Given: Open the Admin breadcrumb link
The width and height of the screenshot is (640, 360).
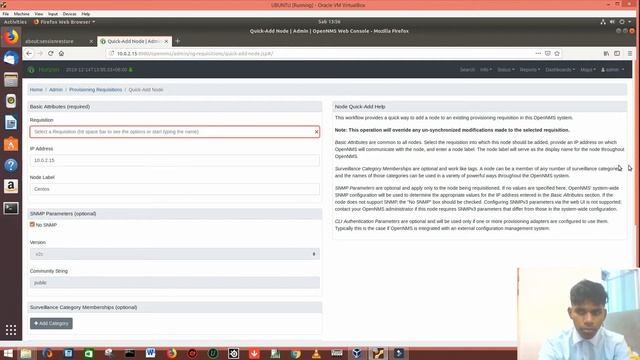Looking at the screenshot, I should pyautogui.click(x=56, y=90).
